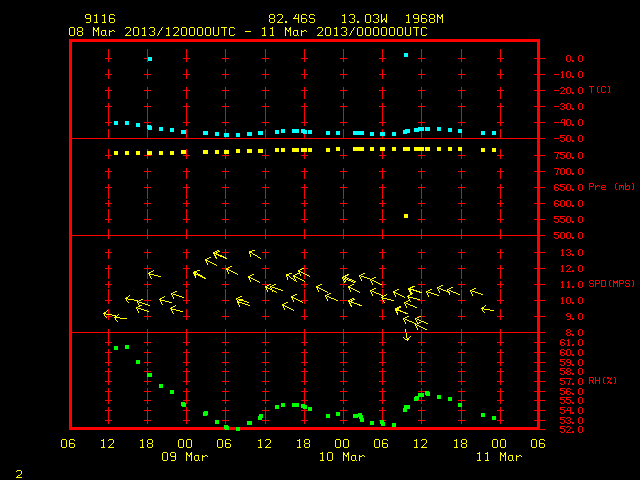The height and width of the screenshot is (480, 640).
Task: Click the cyan temperature point at 0.0 near 18
Action: [x=150, y=59]
